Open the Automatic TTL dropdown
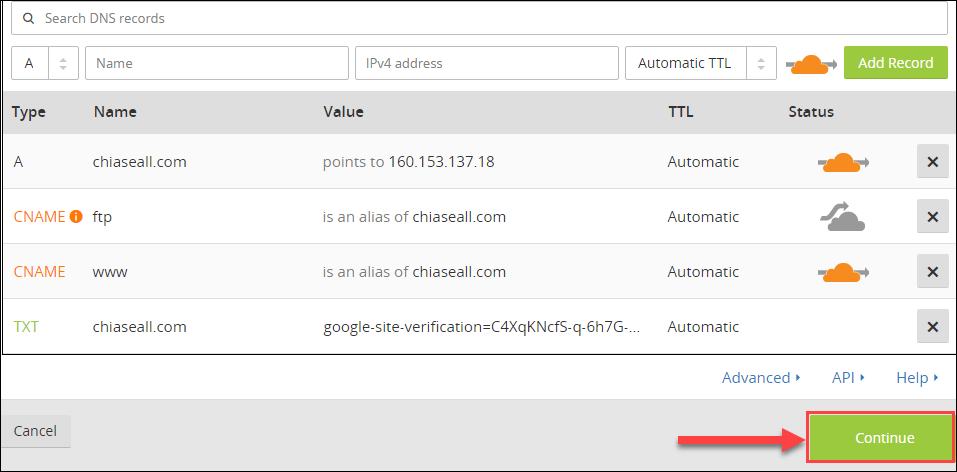This screenshot has height=472, width=957. (701, 63)
